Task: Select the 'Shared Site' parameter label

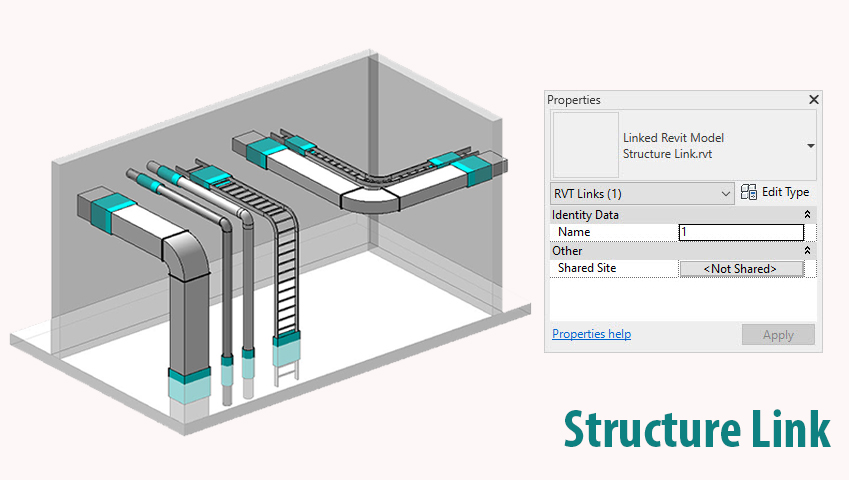Action: point(587,268)
